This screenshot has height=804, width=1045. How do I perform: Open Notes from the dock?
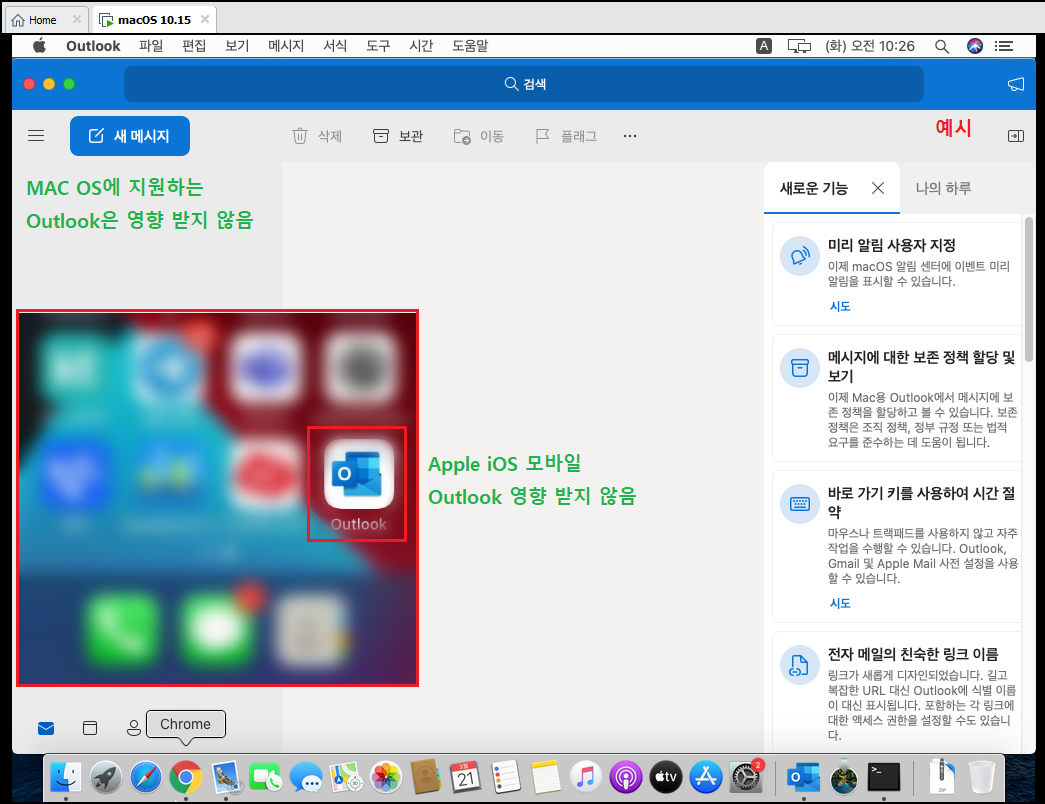pos(546,777)
